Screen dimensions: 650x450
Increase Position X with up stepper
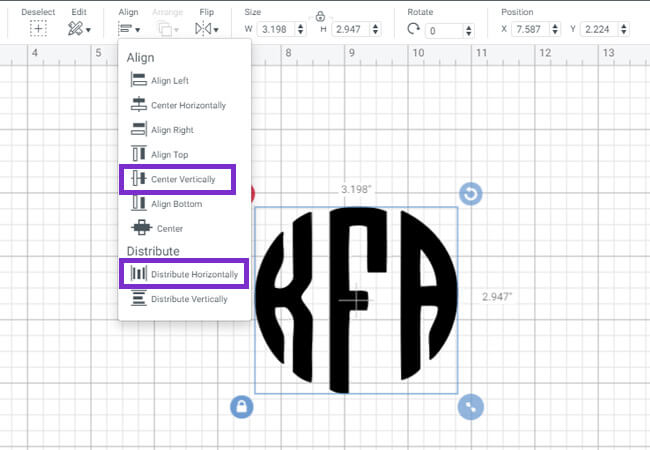pos(555,26)
